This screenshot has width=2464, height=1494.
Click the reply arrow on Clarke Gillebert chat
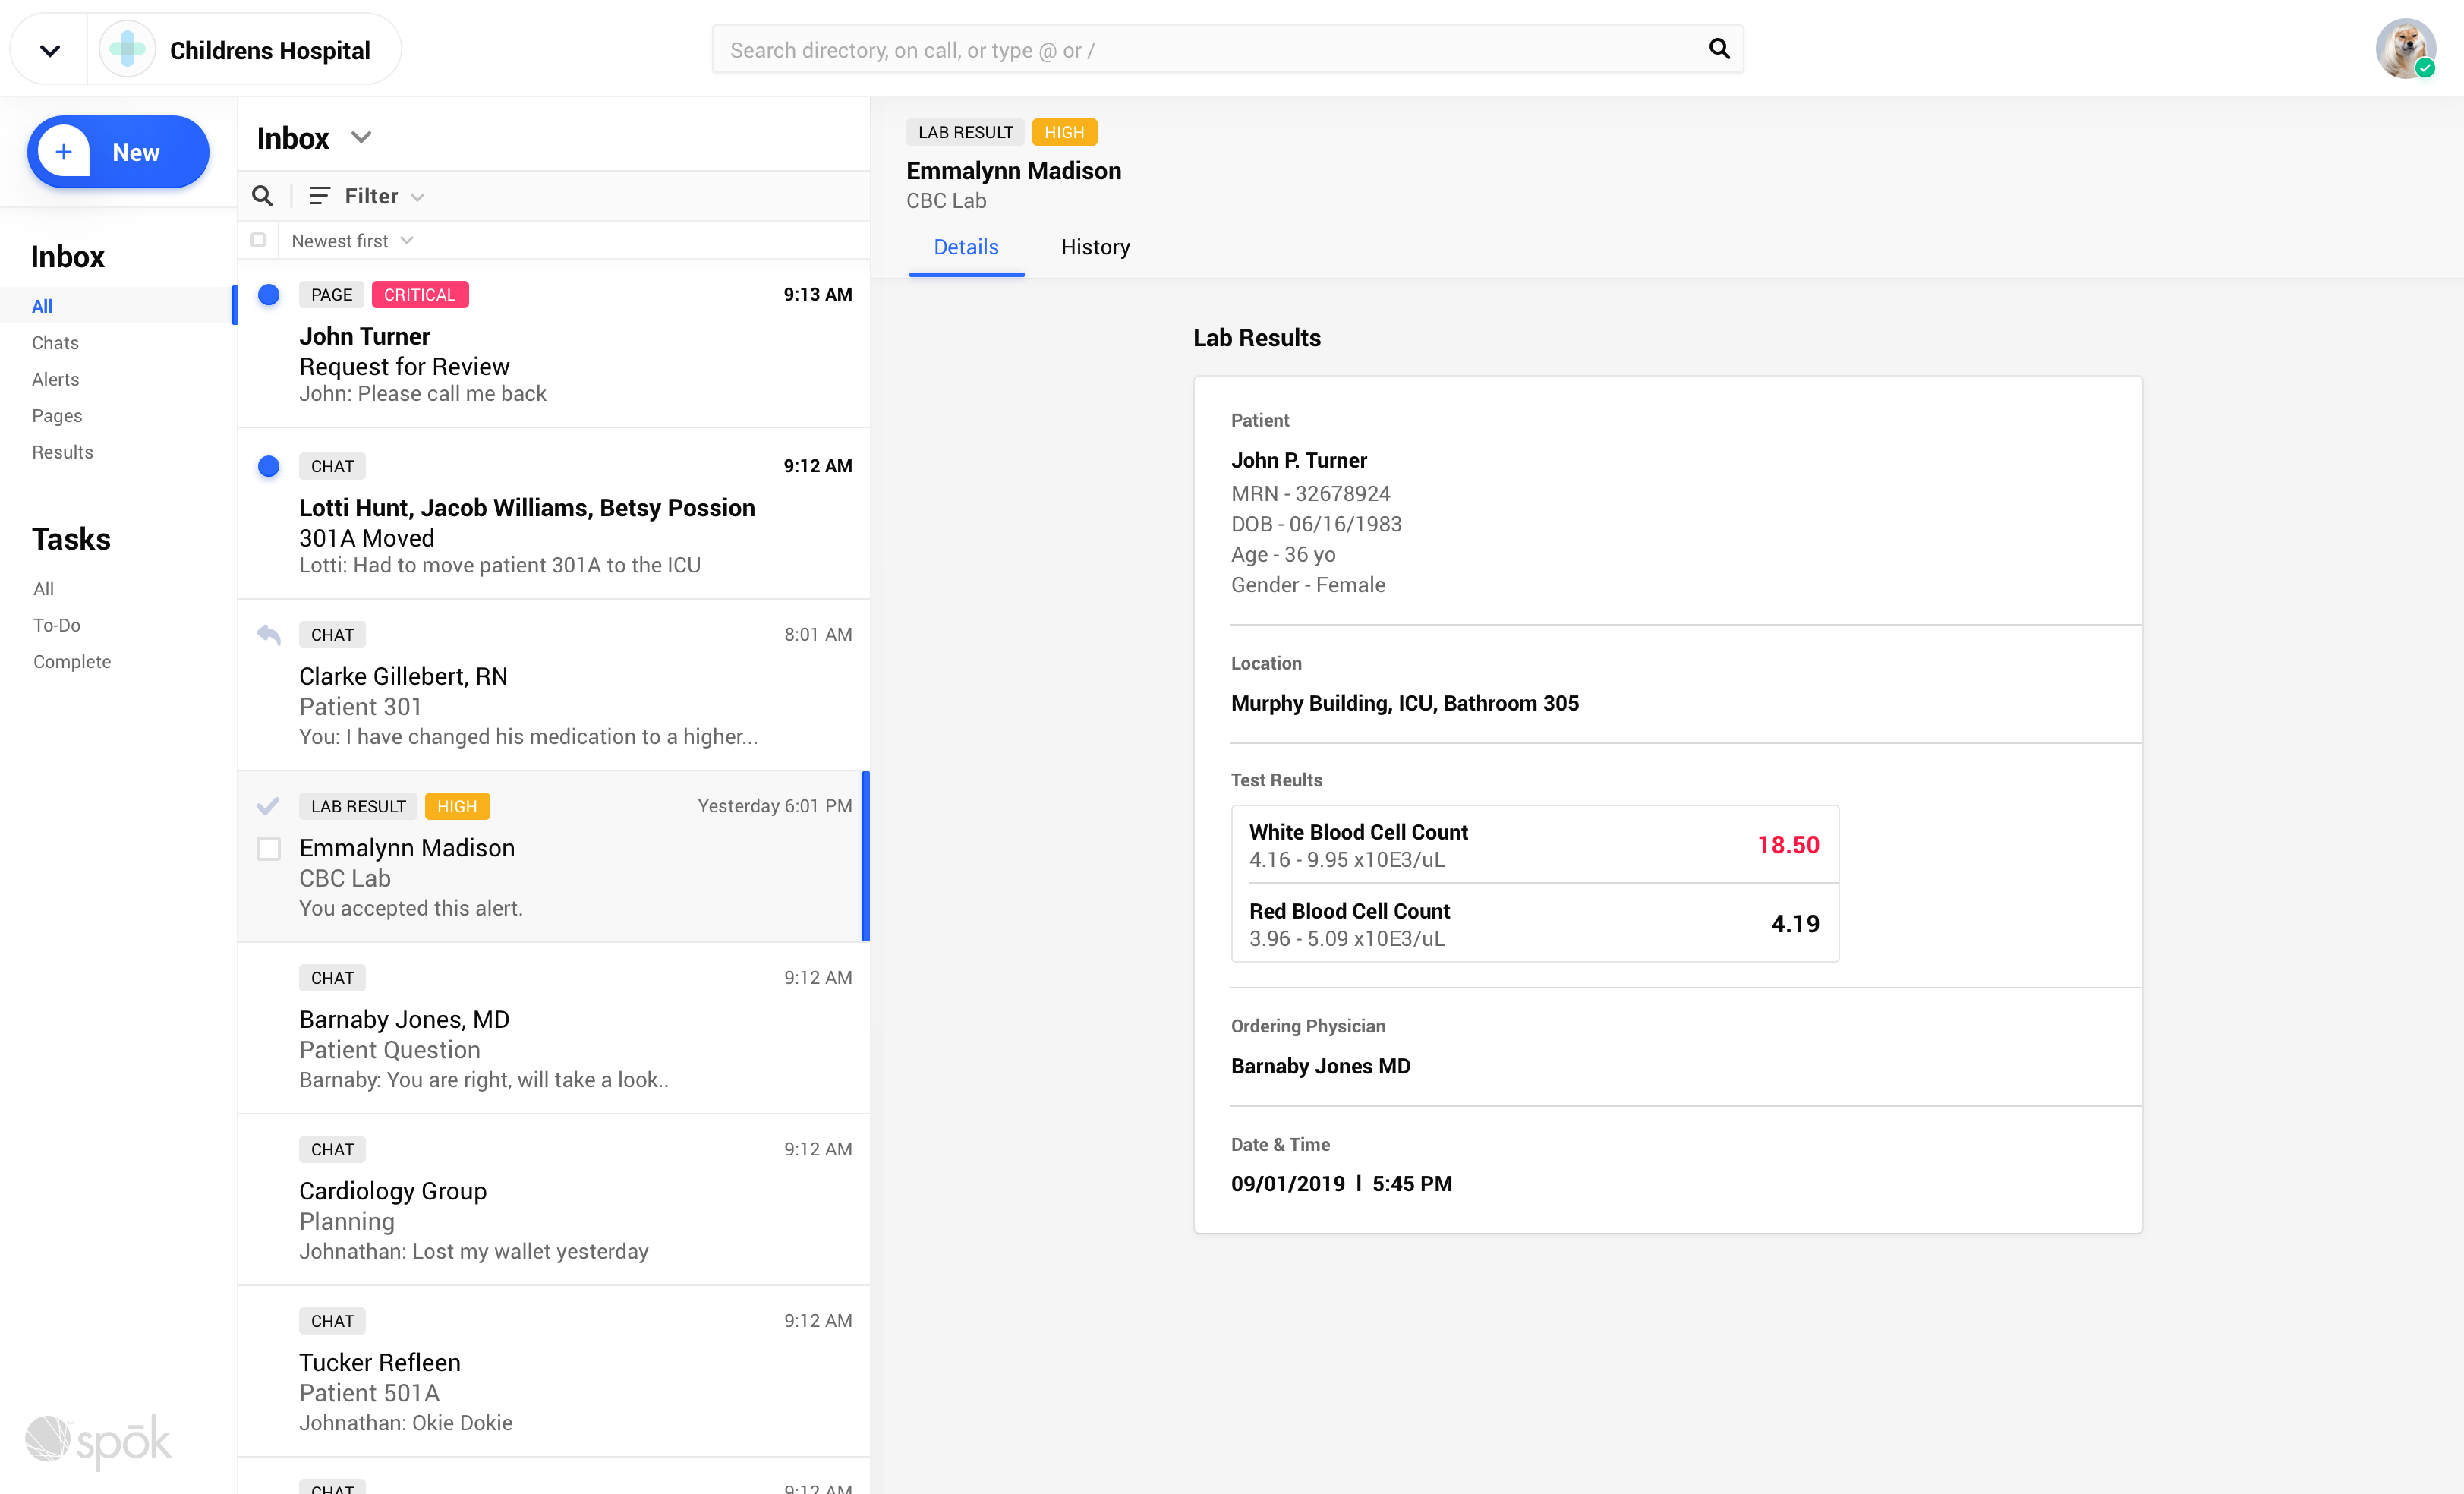coord(268,634)
